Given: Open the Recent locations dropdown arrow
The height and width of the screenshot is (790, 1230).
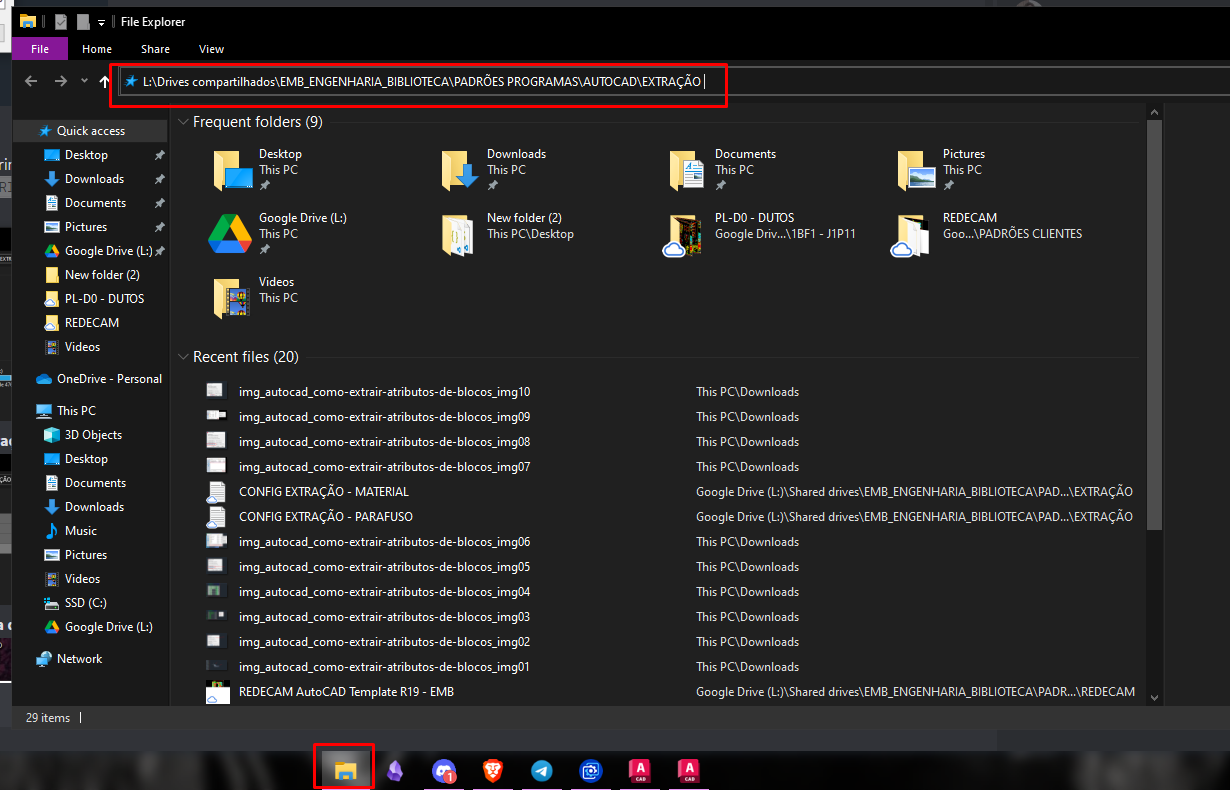Looking at the screenshot, I should tap(84, 81).
